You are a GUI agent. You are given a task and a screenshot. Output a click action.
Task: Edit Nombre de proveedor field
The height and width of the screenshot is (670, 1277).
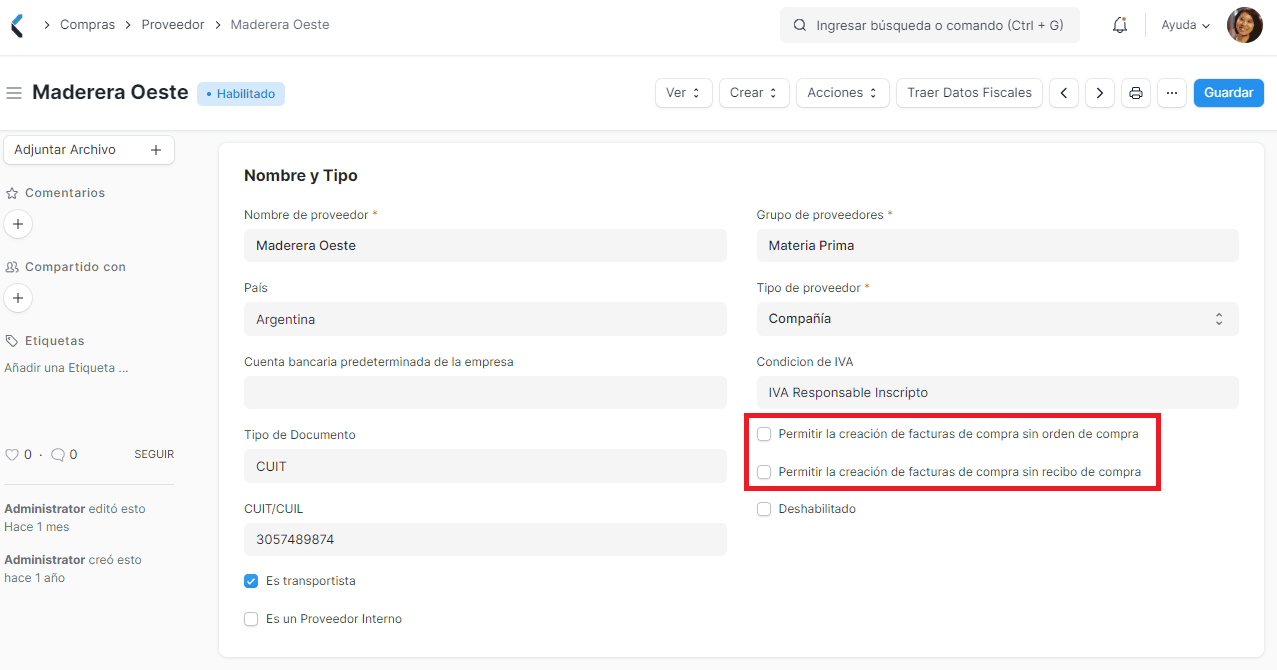[x=485, y=246]
